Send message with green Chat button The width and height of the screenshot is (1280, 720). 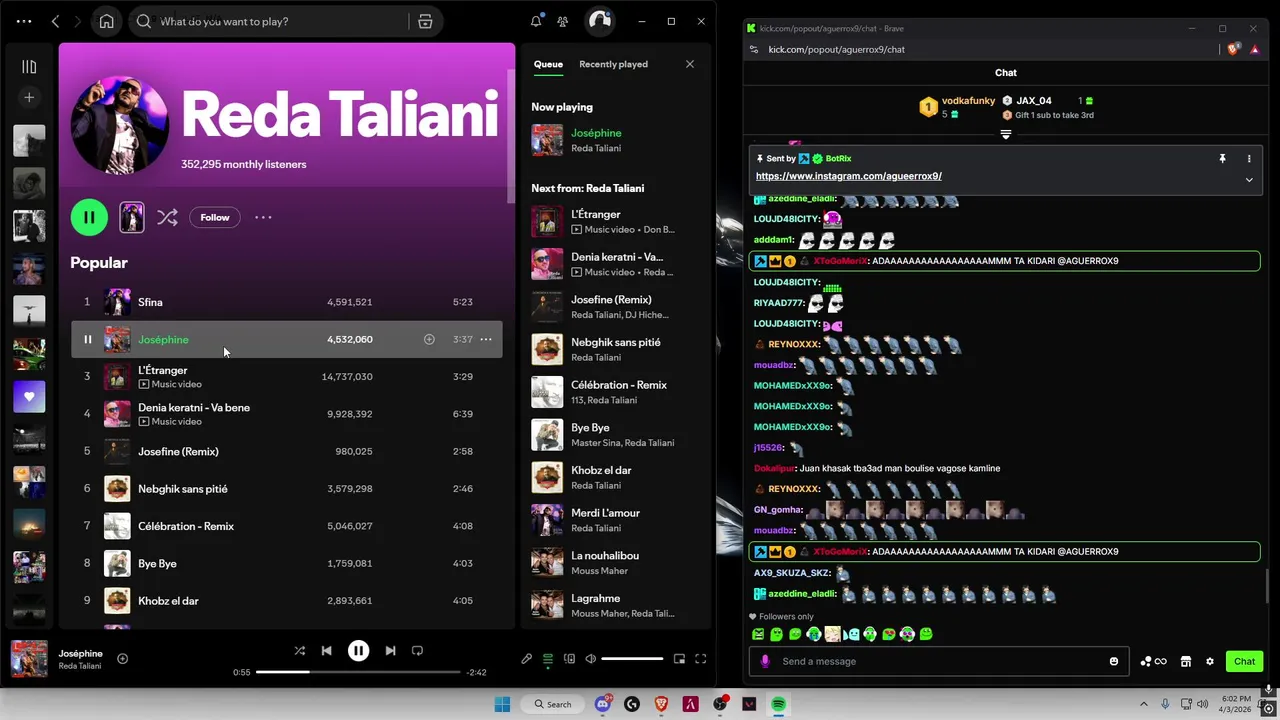[x=1244, y=661]
